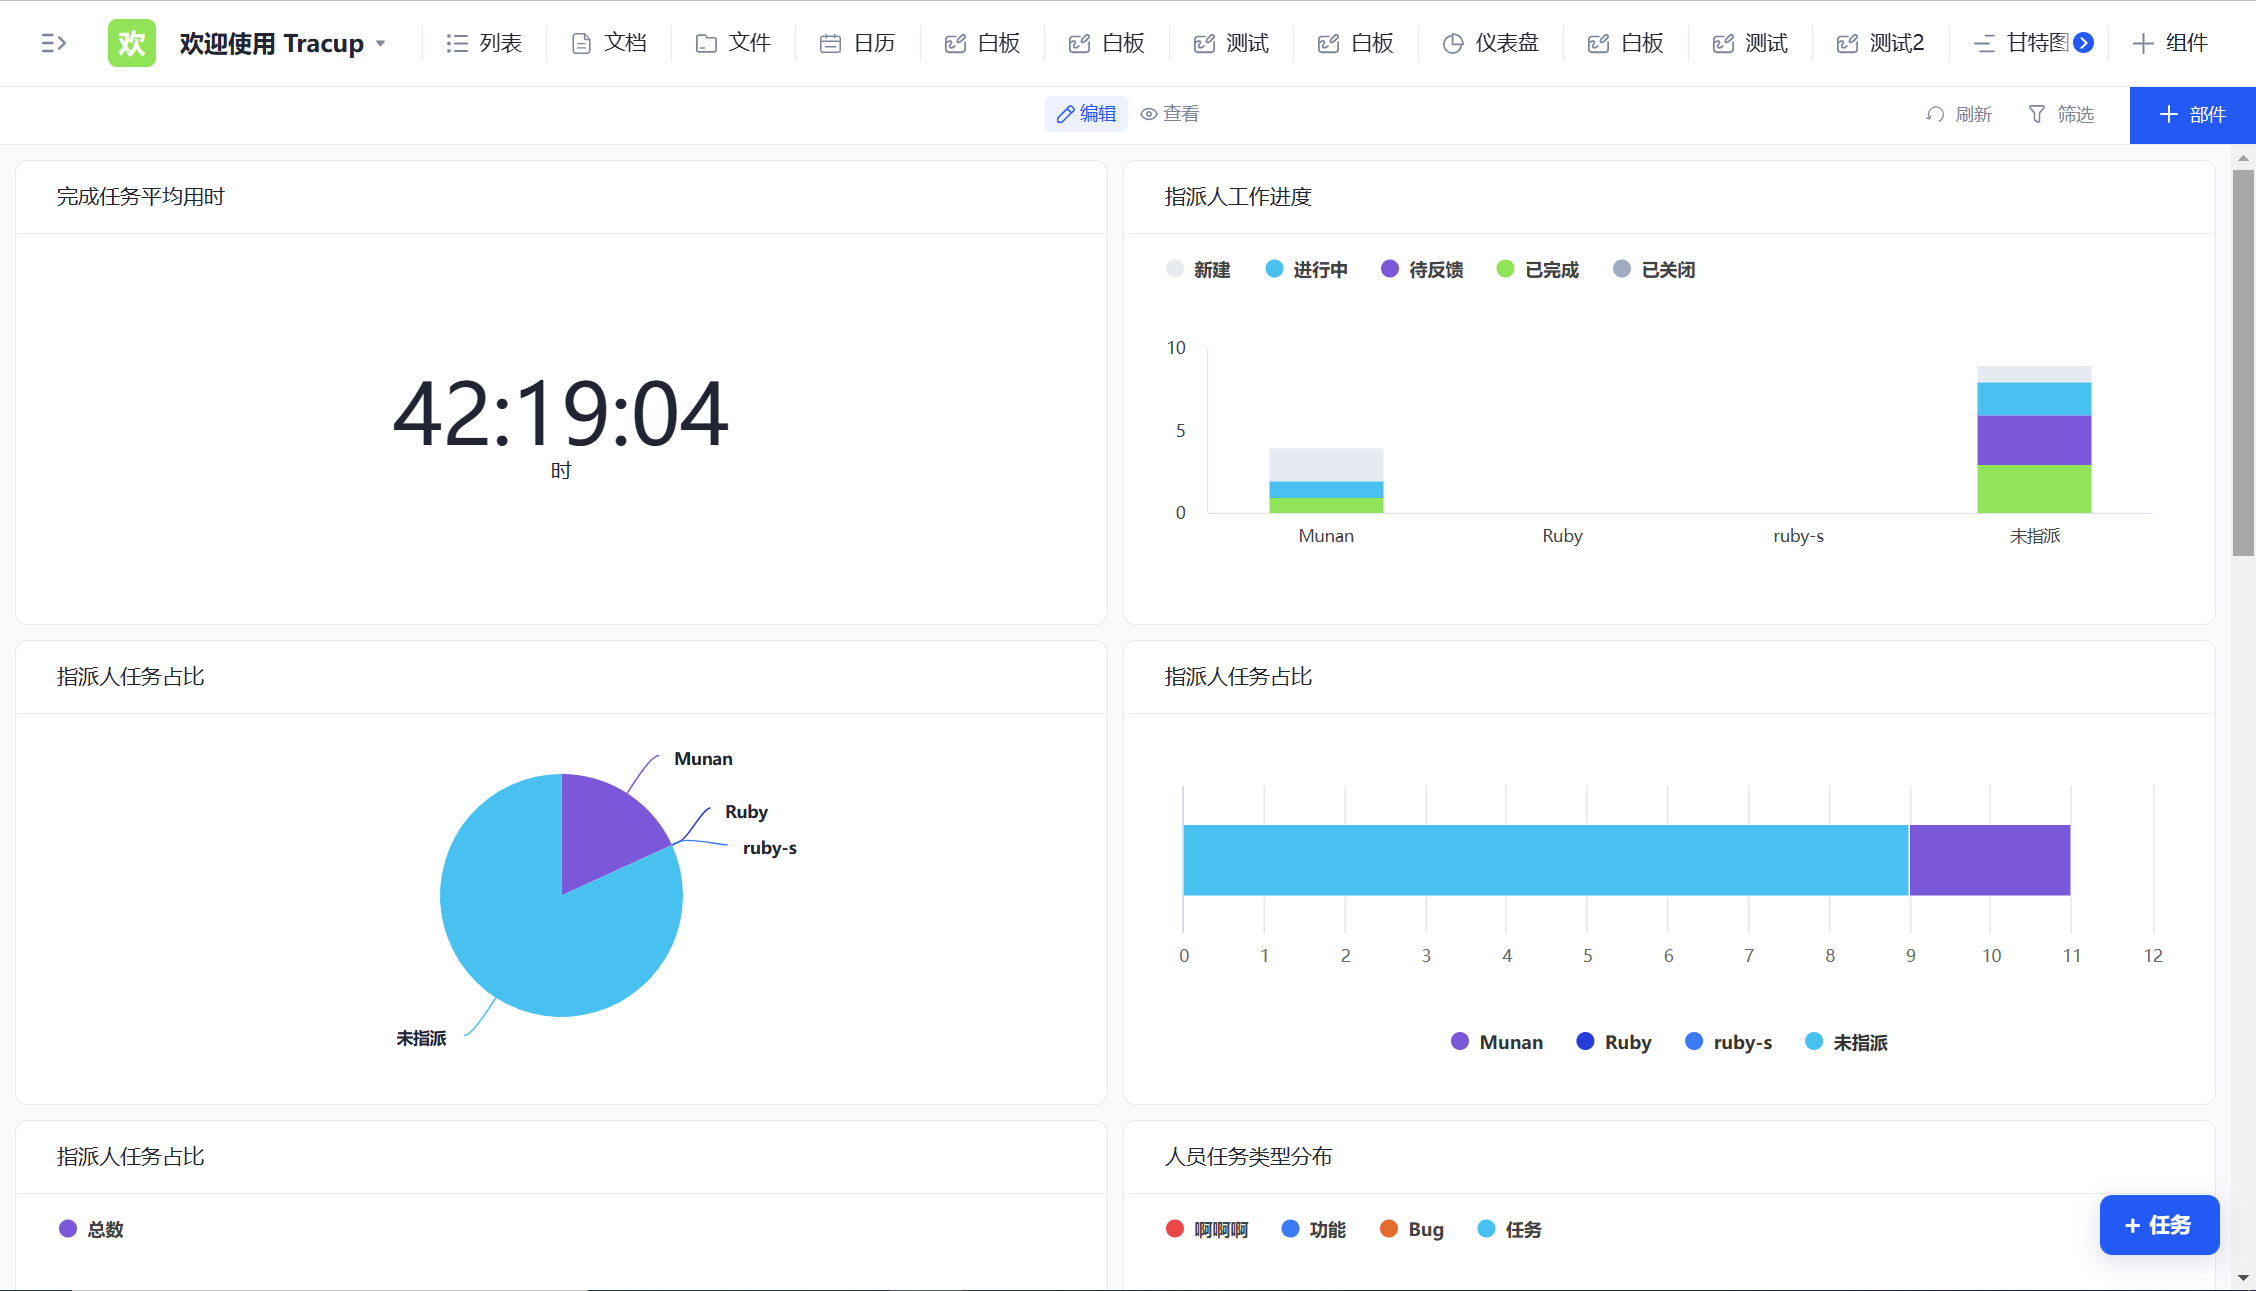Expand the 欢迎使用 Tracup project dropdown arrow

[381, 44]
